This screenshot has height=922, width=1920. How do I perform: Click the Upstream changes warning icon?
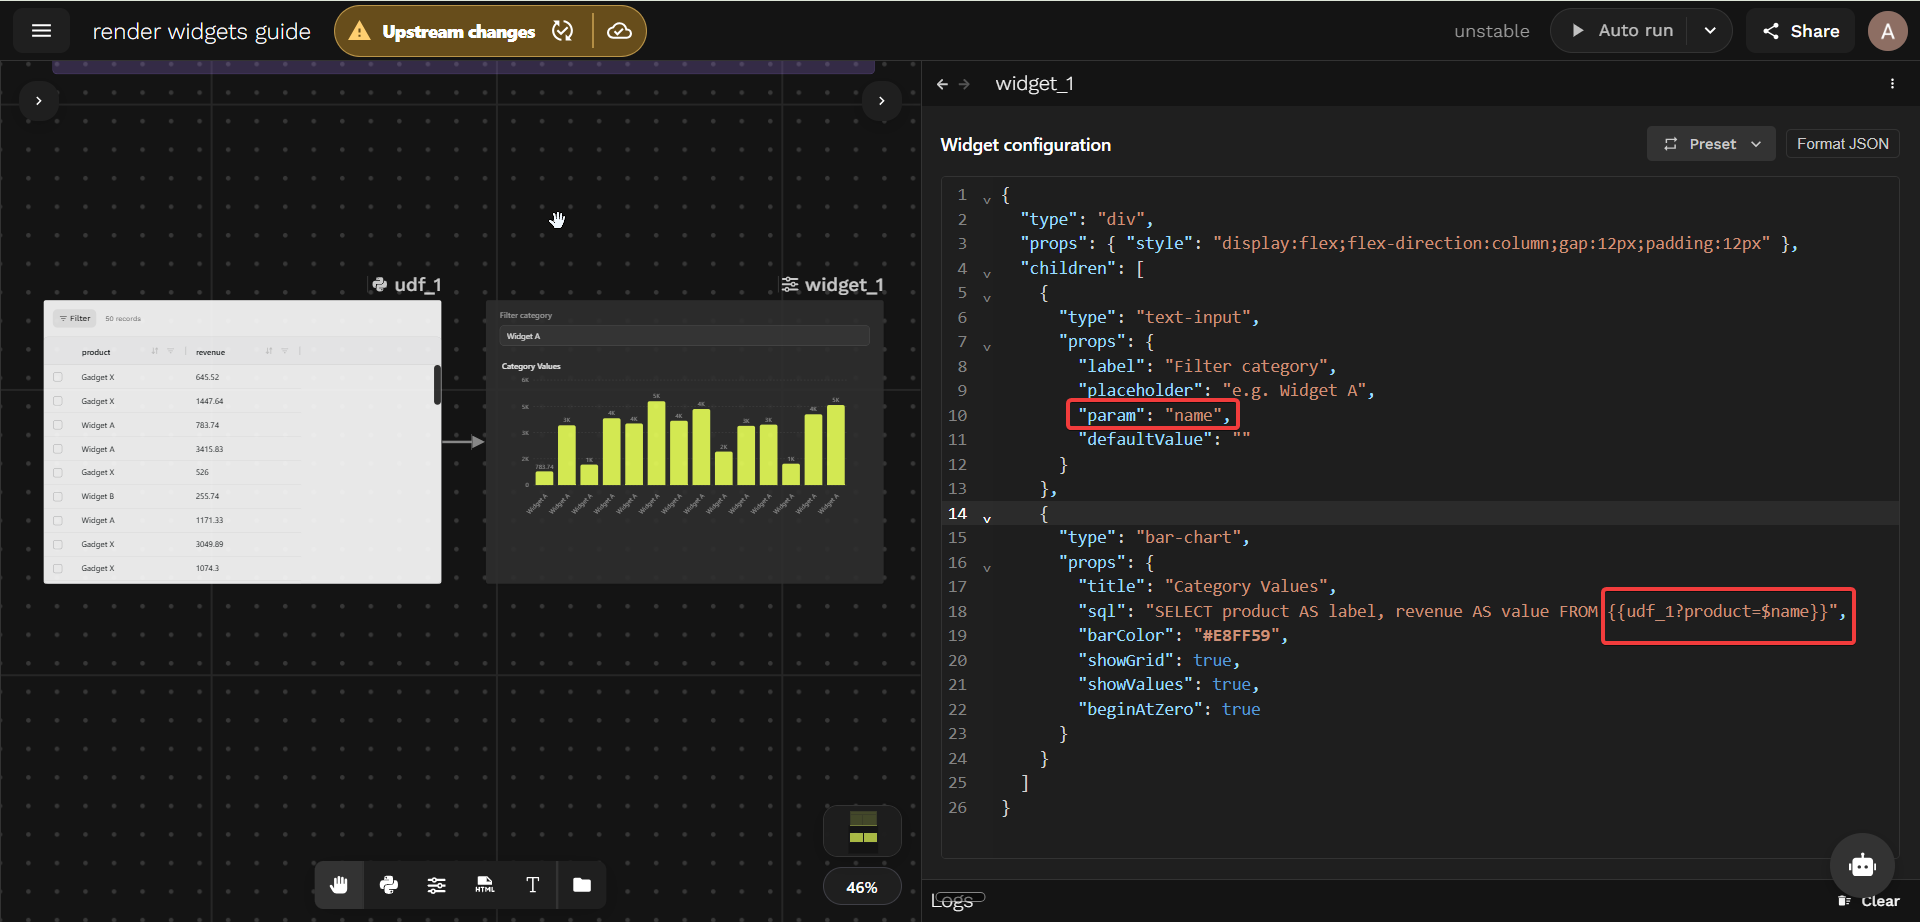[x=359, y=31]
